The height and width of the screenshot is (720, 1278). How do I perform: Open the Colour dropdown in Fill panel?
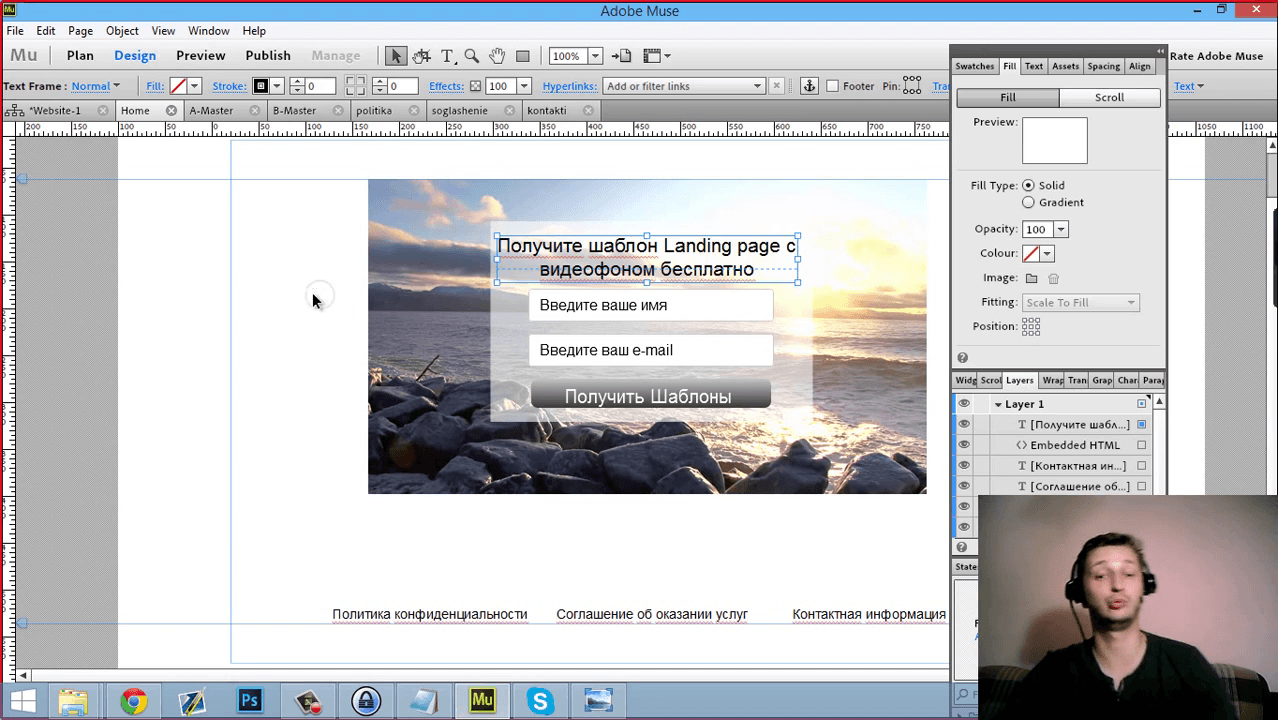tap(1047, 254)
